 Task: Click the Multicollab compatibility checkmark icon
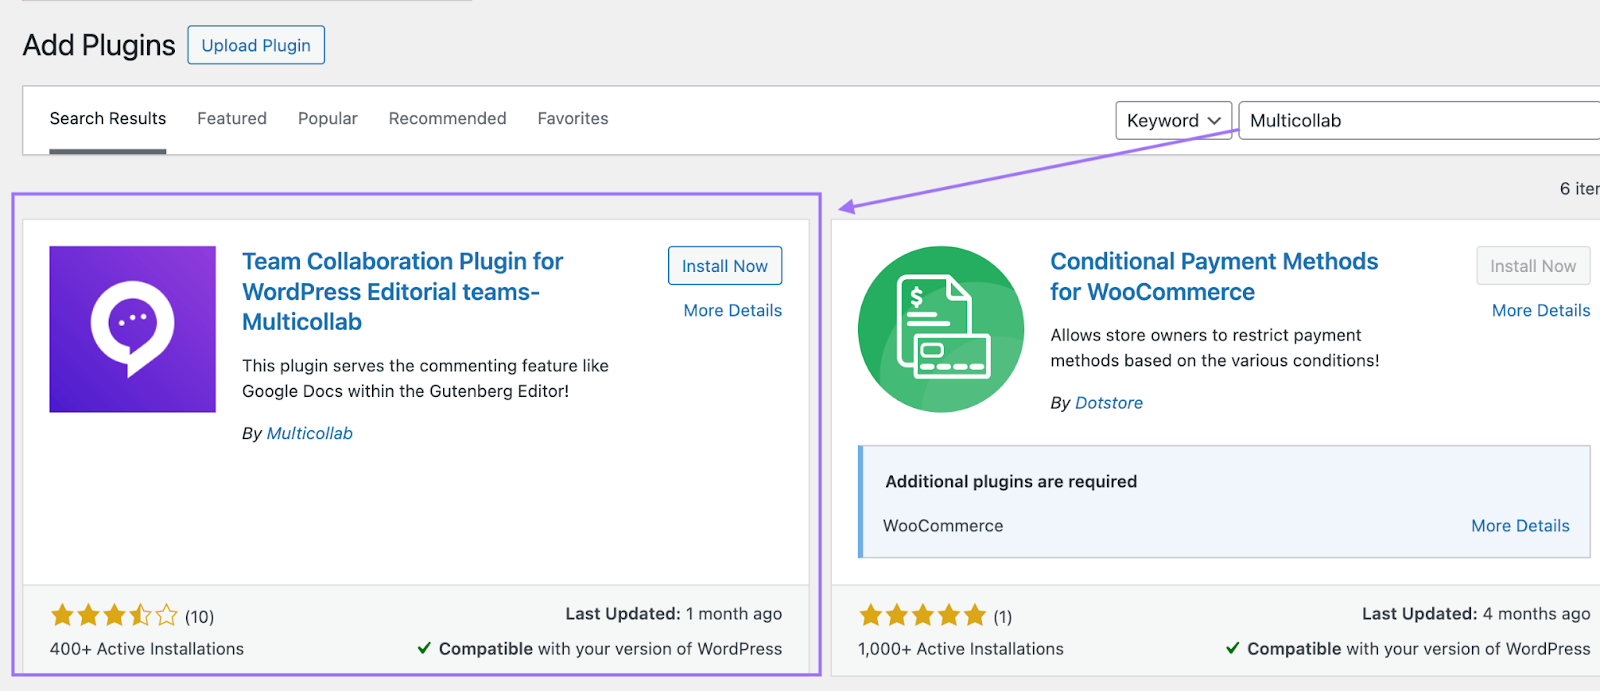(x=425, y=648)
